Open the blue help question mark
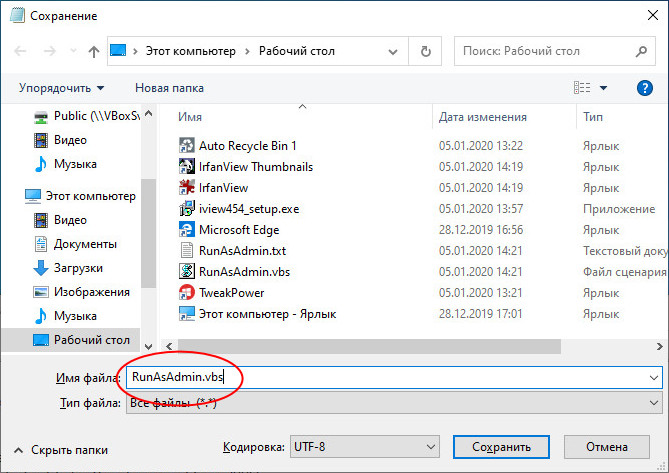 tap(644, 88)
